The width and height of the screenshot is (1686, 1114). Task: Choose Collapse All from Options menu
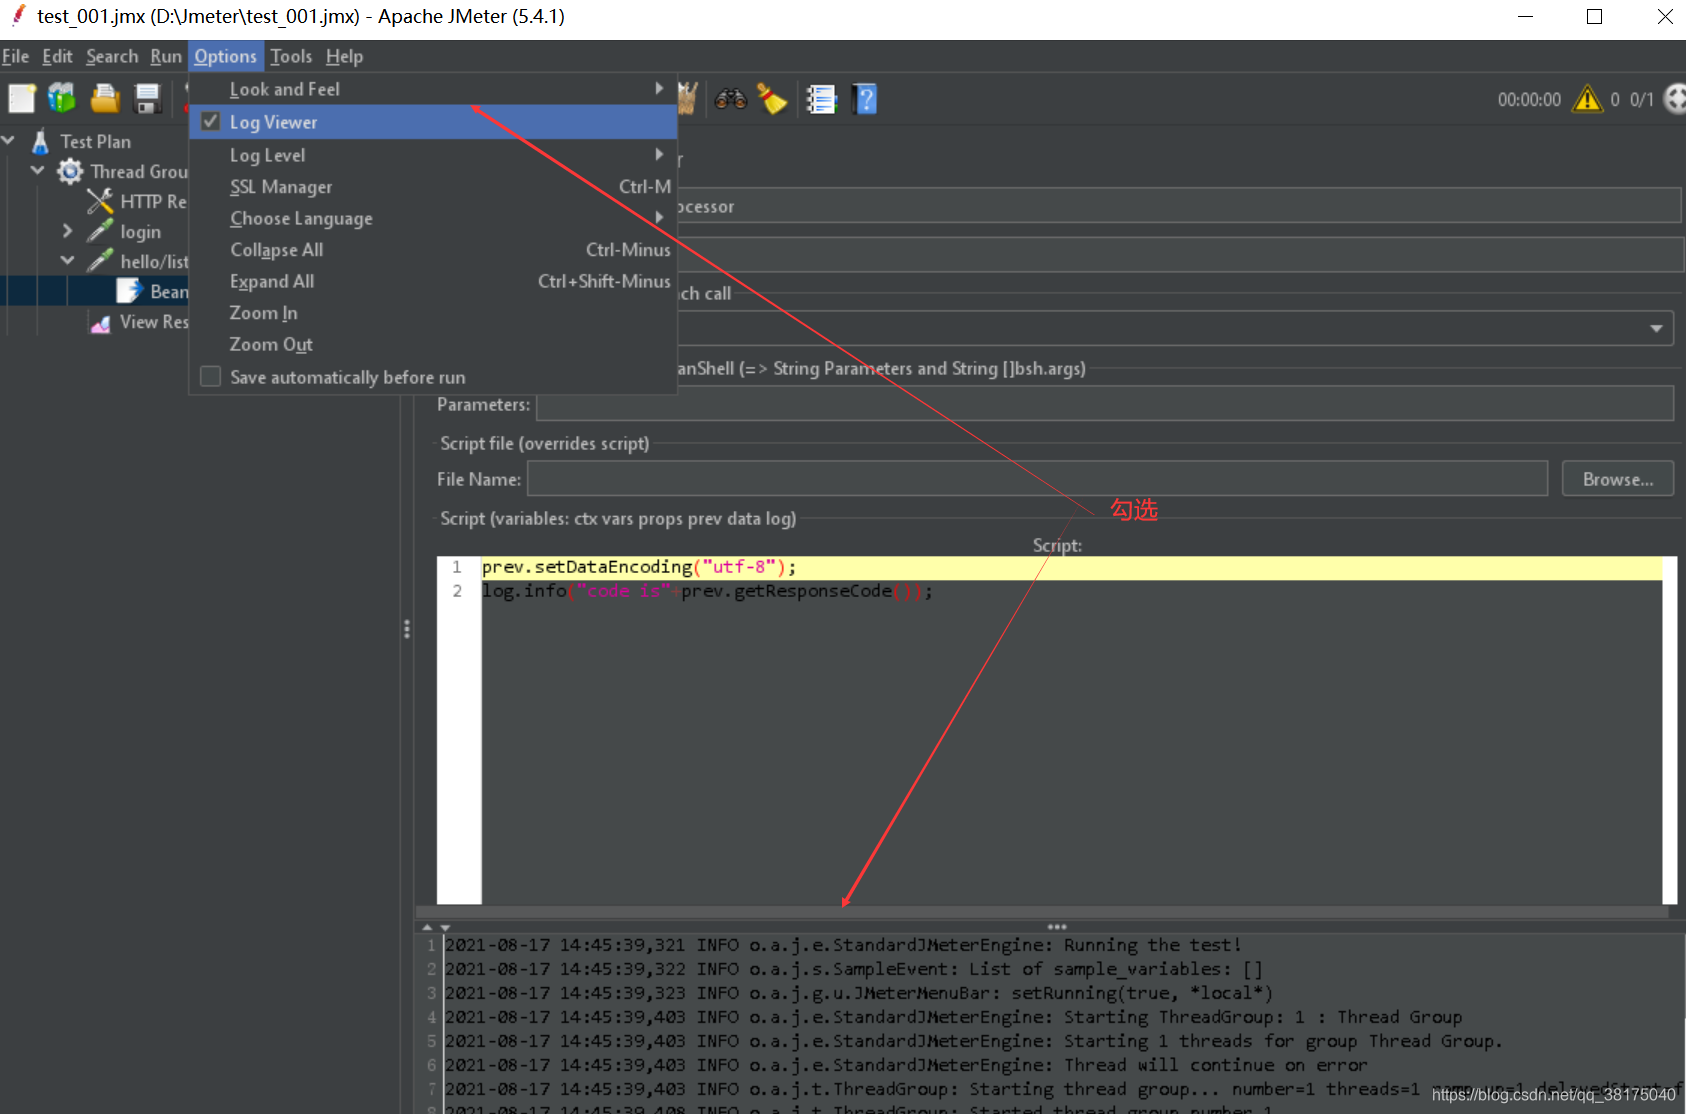click(433, 250)
